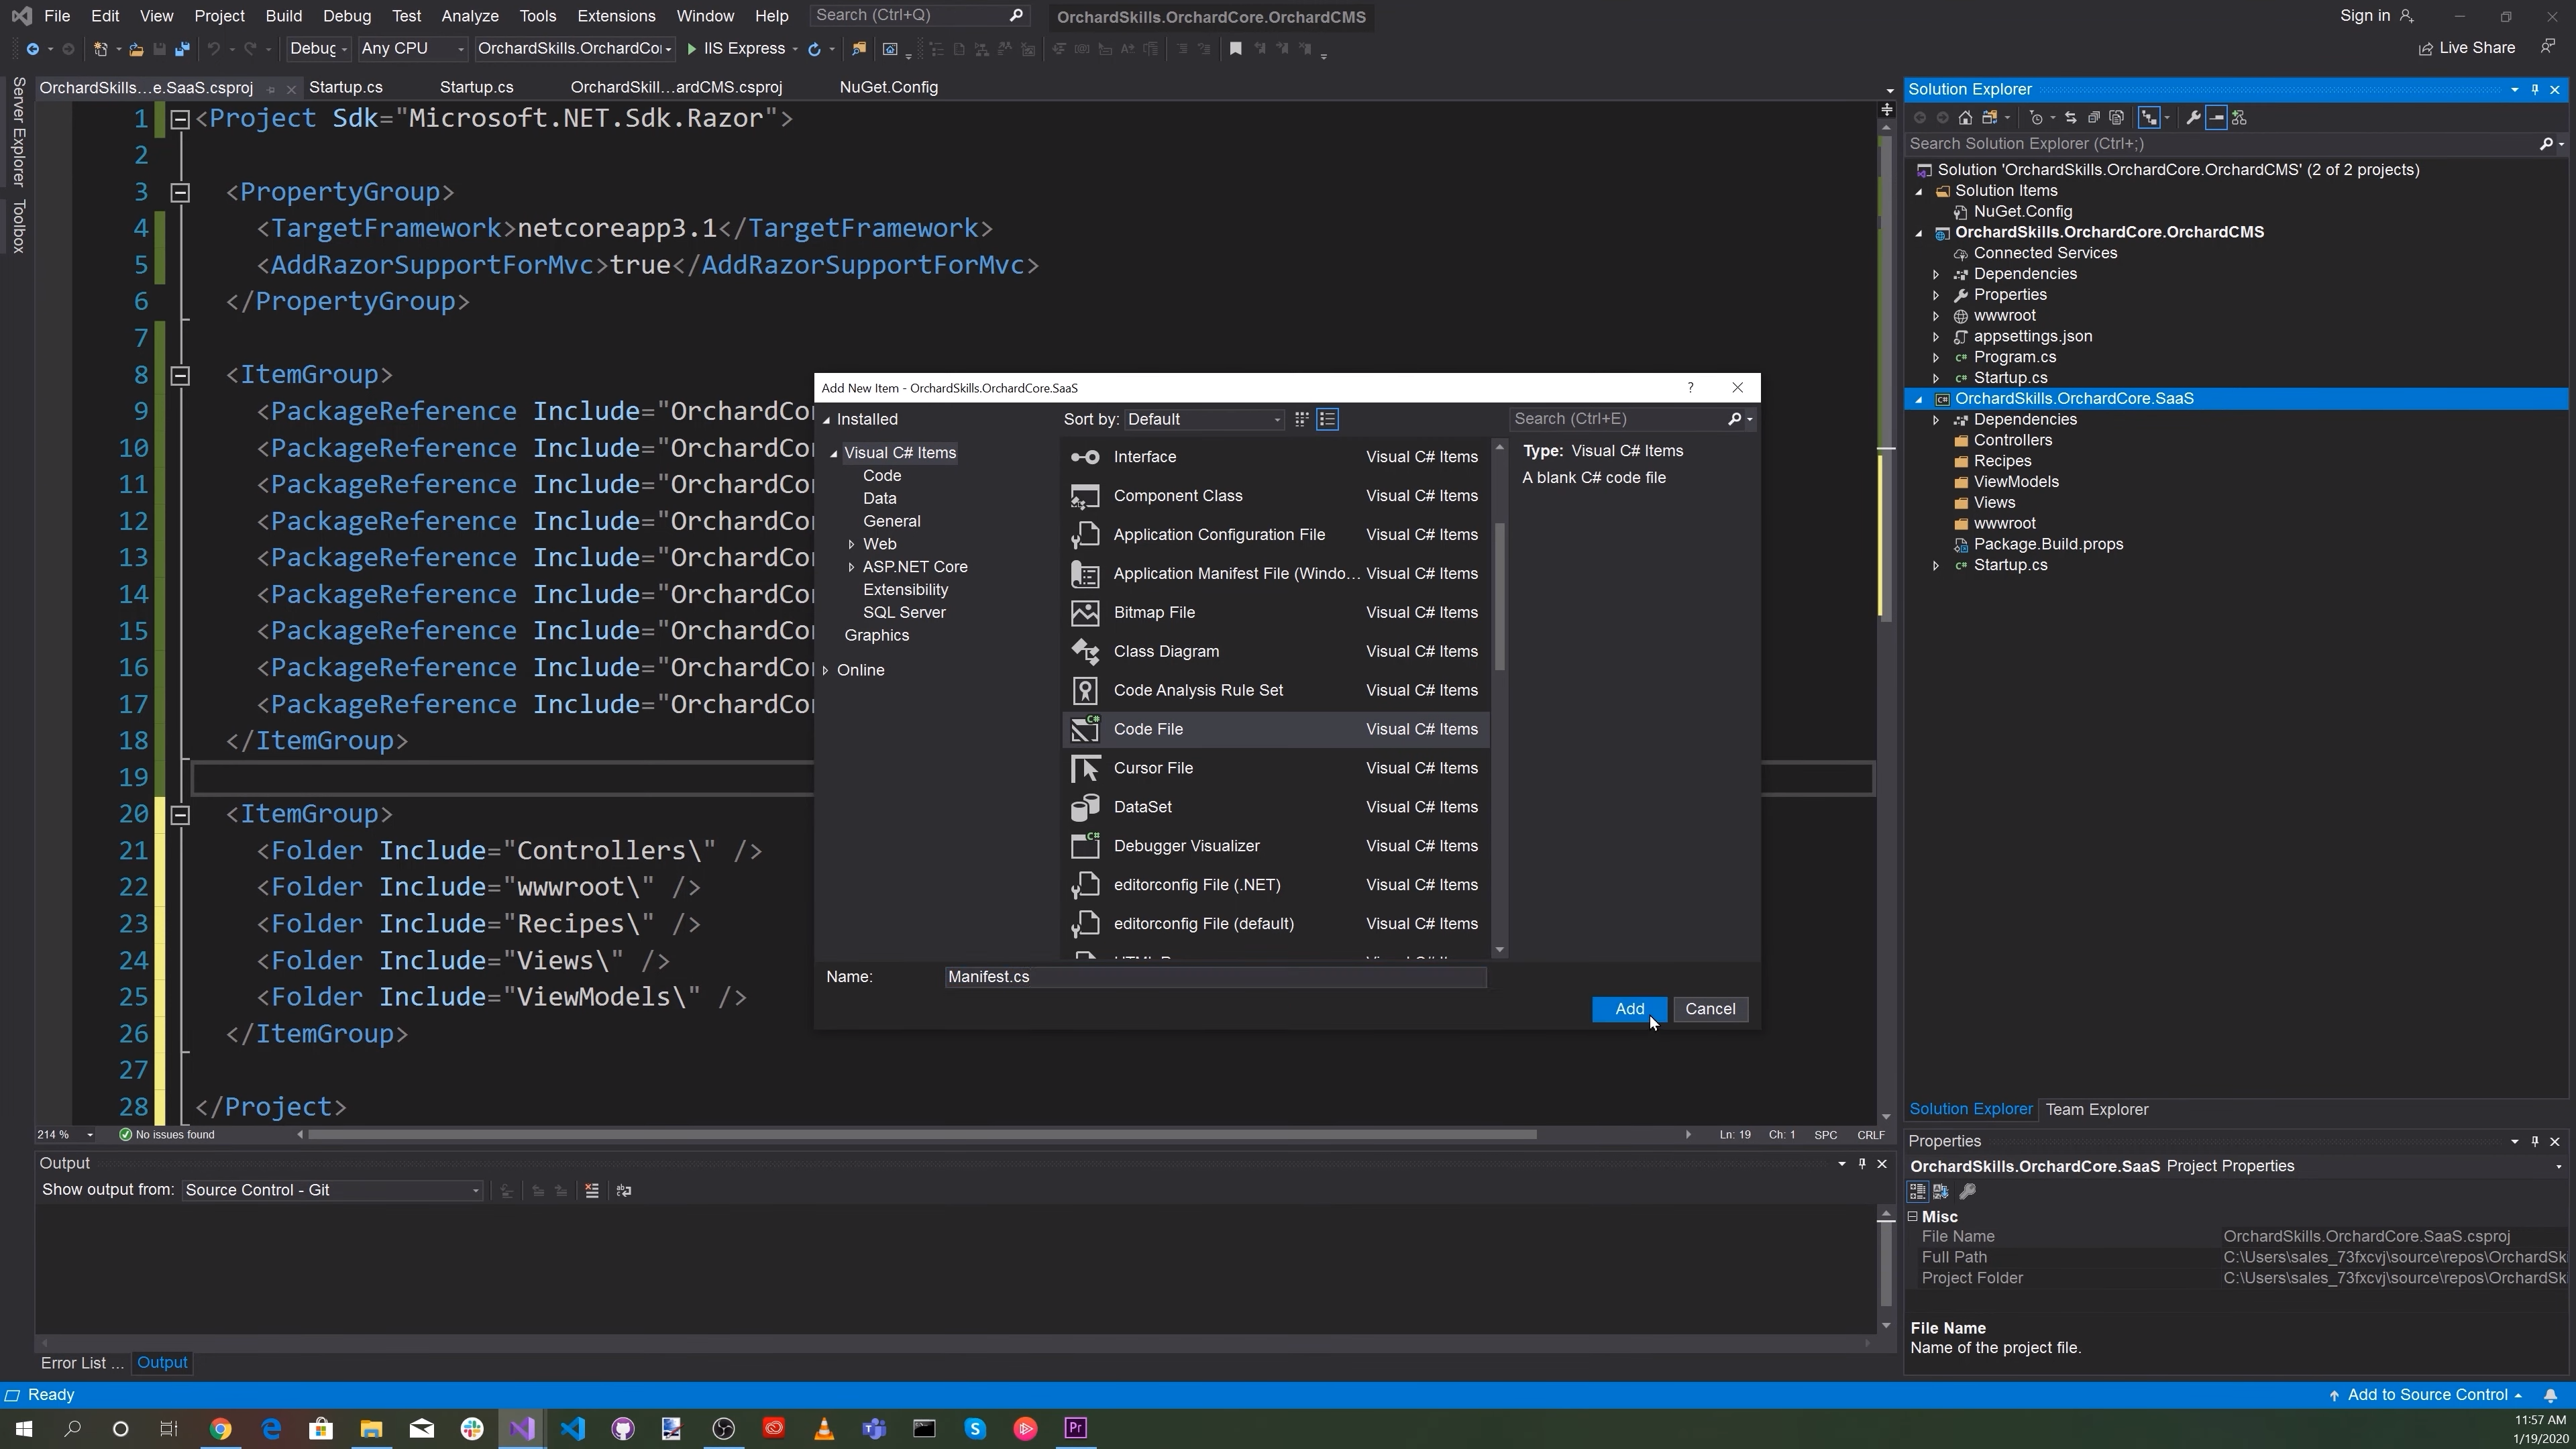Select the Bitmap File template

point(1275,613)
